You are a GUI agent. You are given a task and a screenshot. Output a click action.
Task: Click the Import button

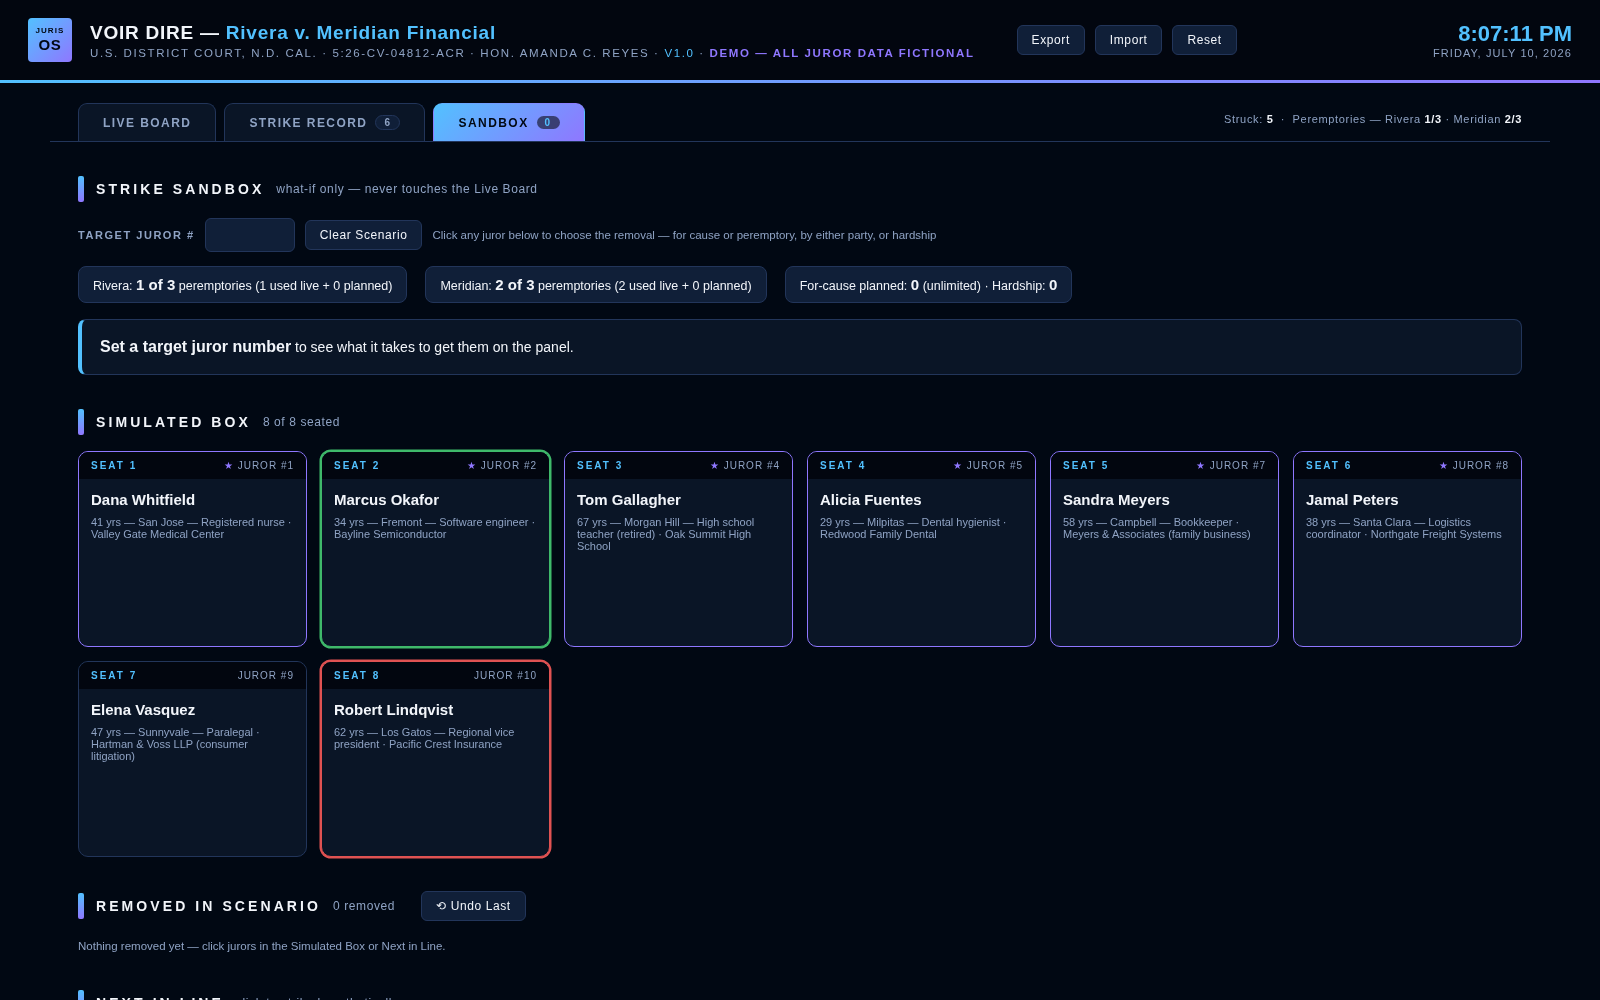[1128, 40]
